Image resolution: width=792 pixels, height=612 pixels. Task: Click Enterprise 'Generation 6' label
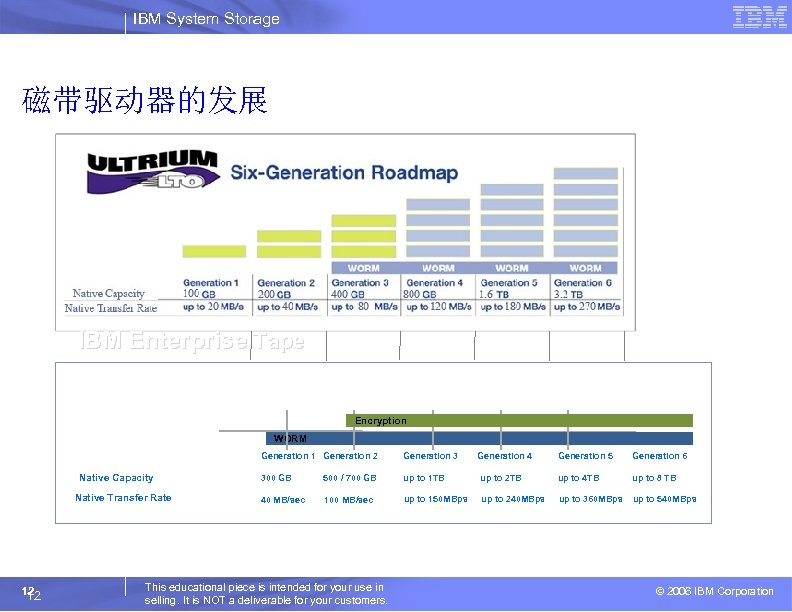[660, 456]
